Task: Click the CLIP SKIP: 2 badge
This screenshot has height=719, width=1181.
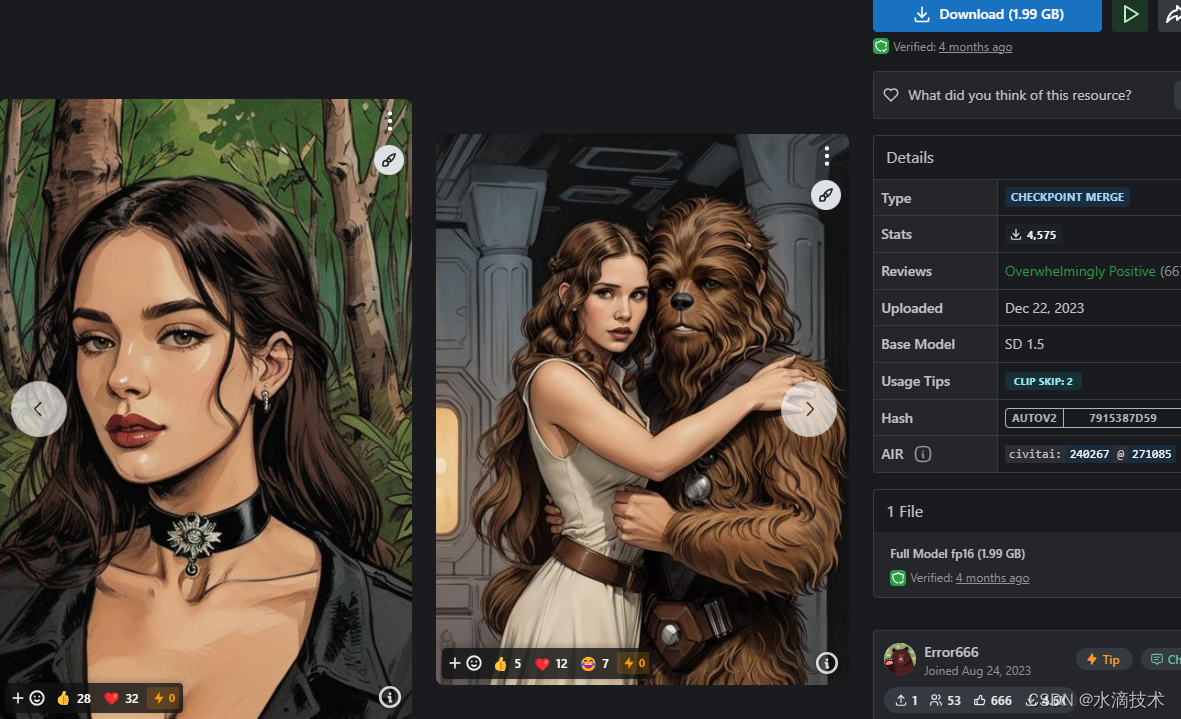Action: pyautogui.click(x=1042, y=381)
